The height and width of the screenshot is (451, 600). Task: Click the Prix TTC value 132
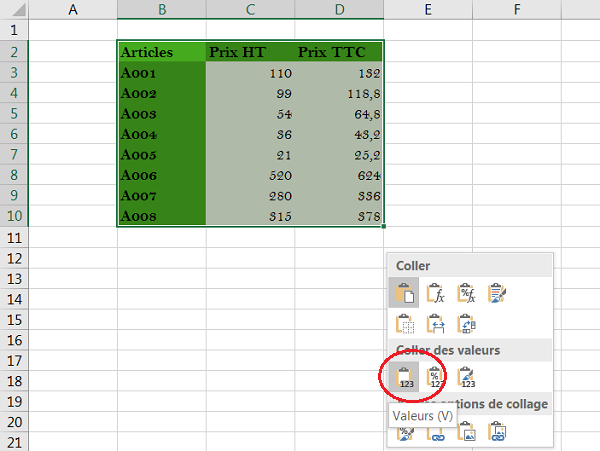(x=339, y=72)
